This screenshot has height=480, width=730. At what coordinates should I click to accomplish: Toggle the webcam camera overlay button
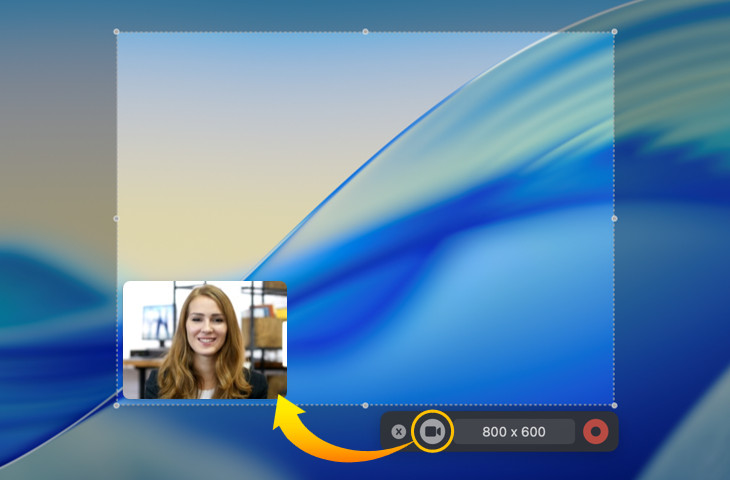pyautogui.click(x=433, y=432)
